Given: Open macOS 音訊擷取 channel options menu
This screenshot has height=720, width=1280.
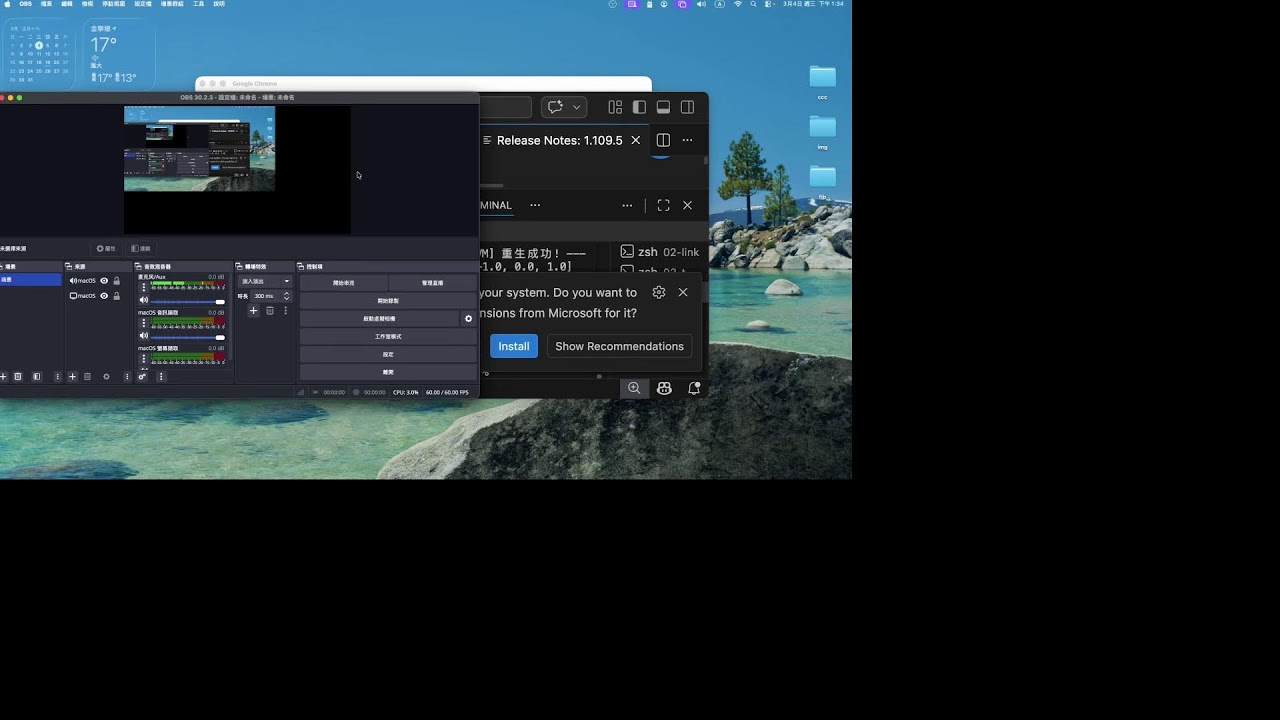Looking at the screenshot, I should click(x=144, y=323).
